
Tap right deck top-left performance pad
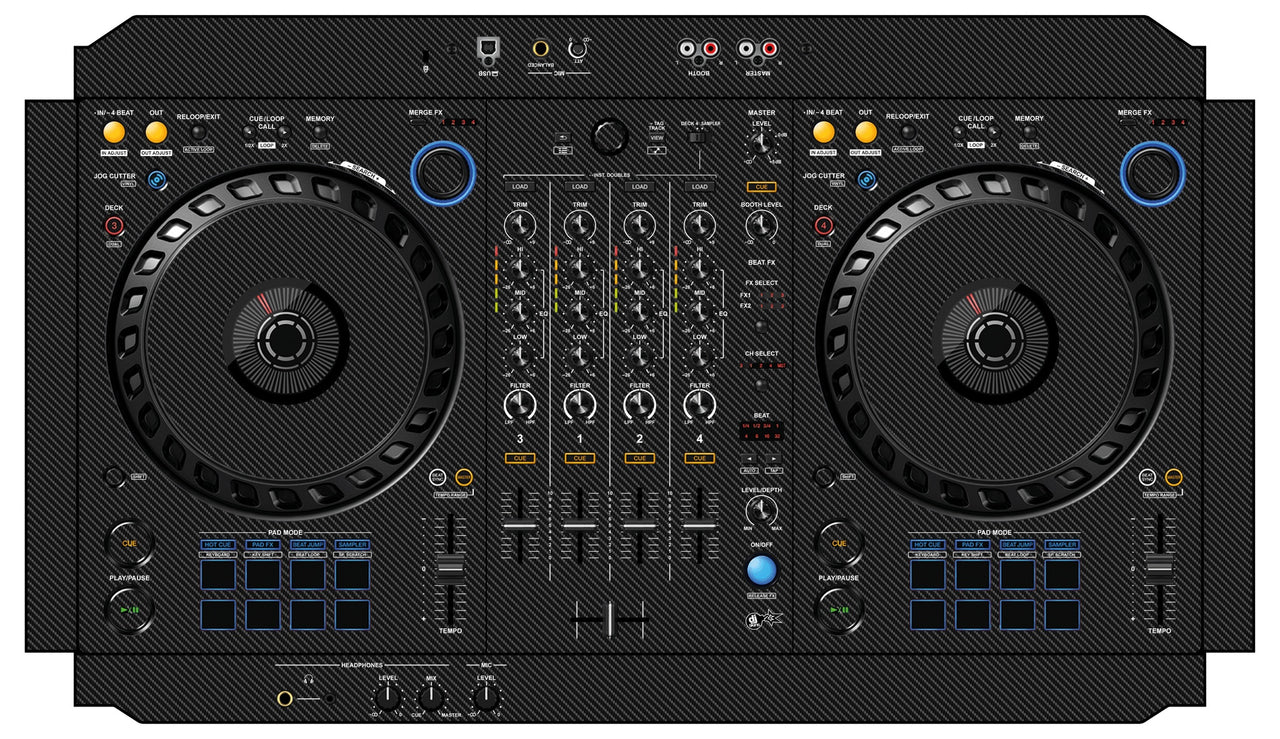point(928,574)
